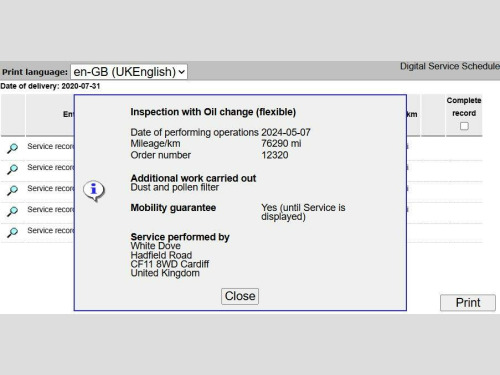Select the third Service record row text

tap(51, 188)
